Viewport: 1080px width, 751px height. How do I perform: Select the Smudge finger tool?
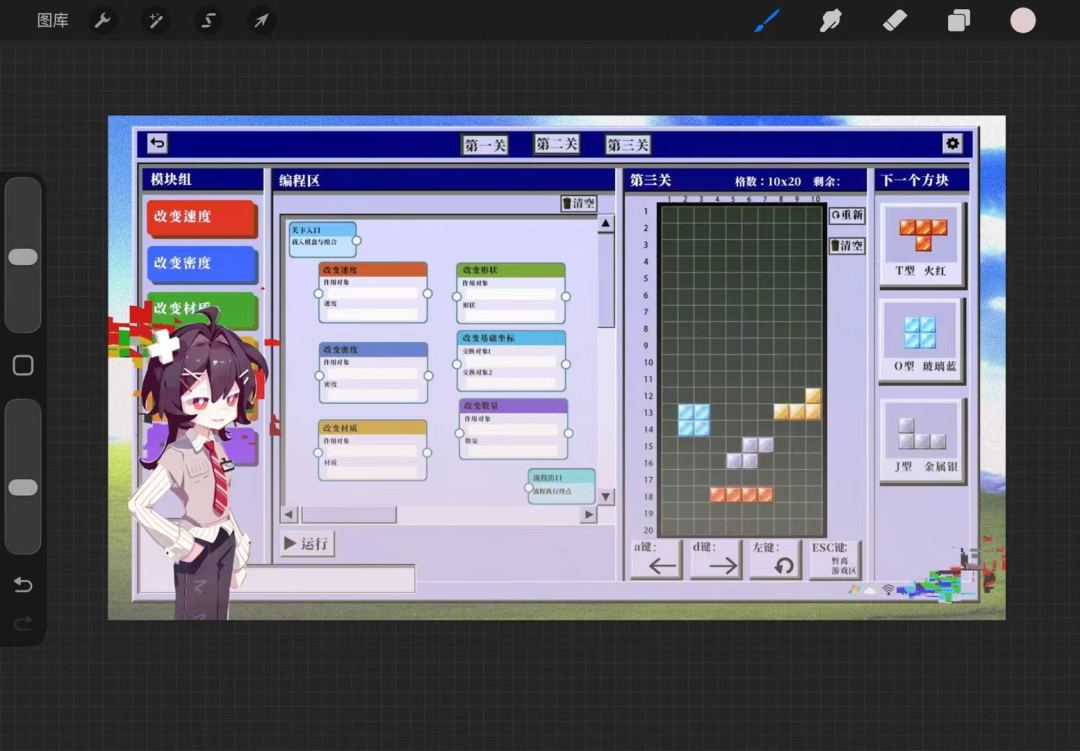pyautogui.click(x=831, y=21)
